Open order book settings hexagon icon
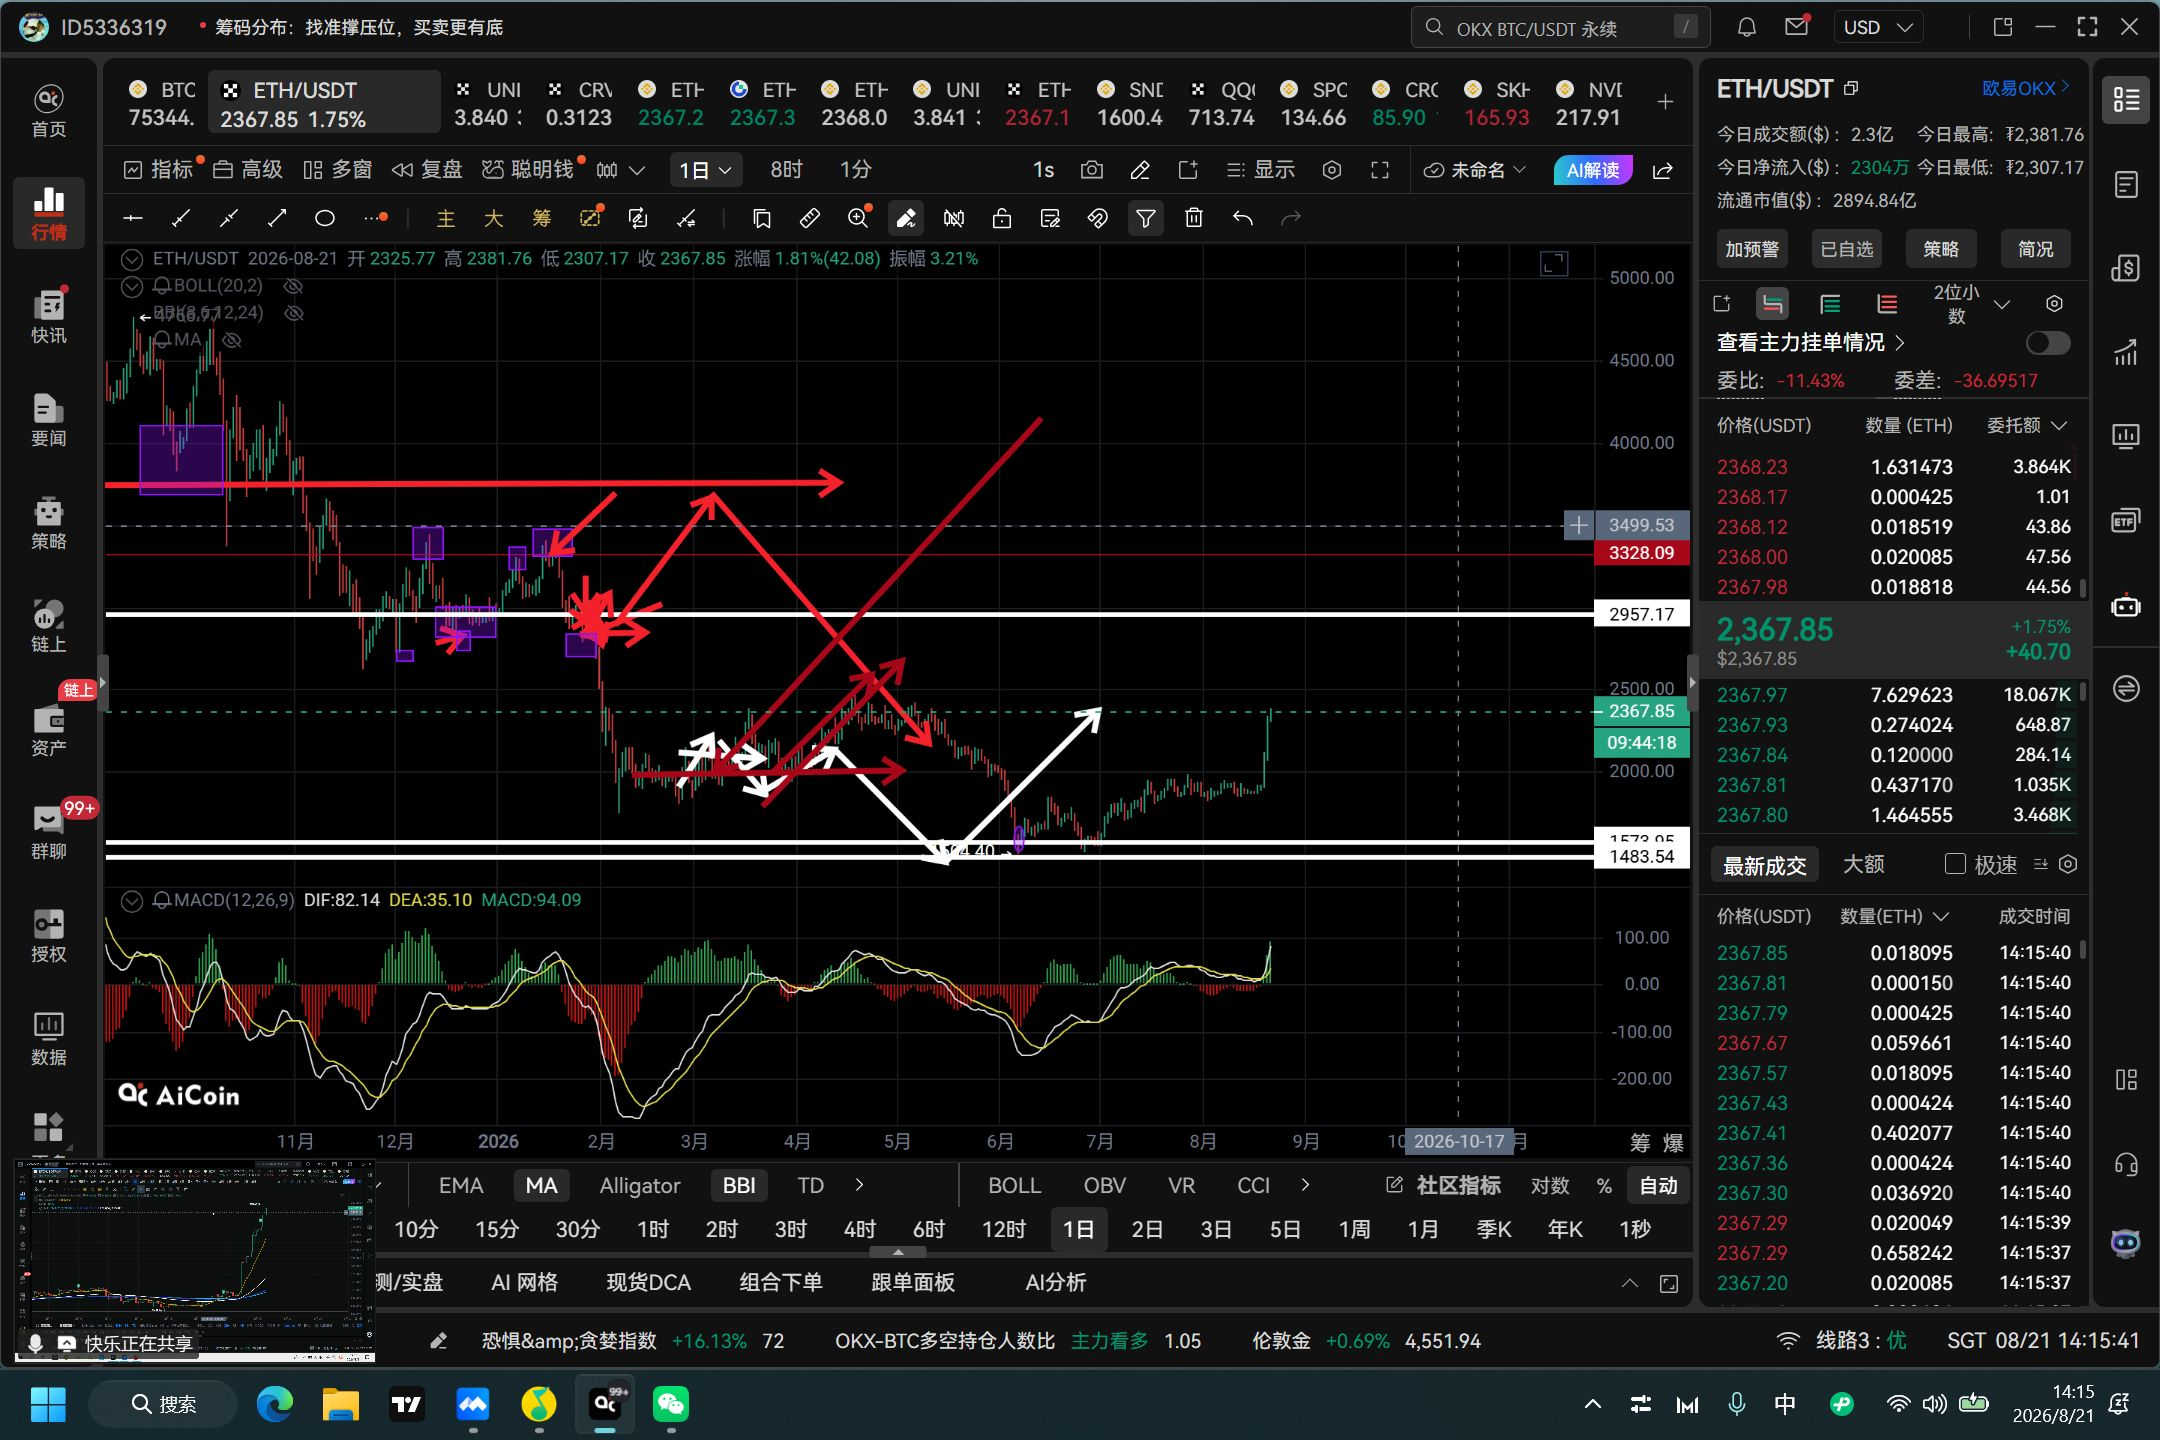 pos(2054,304)
